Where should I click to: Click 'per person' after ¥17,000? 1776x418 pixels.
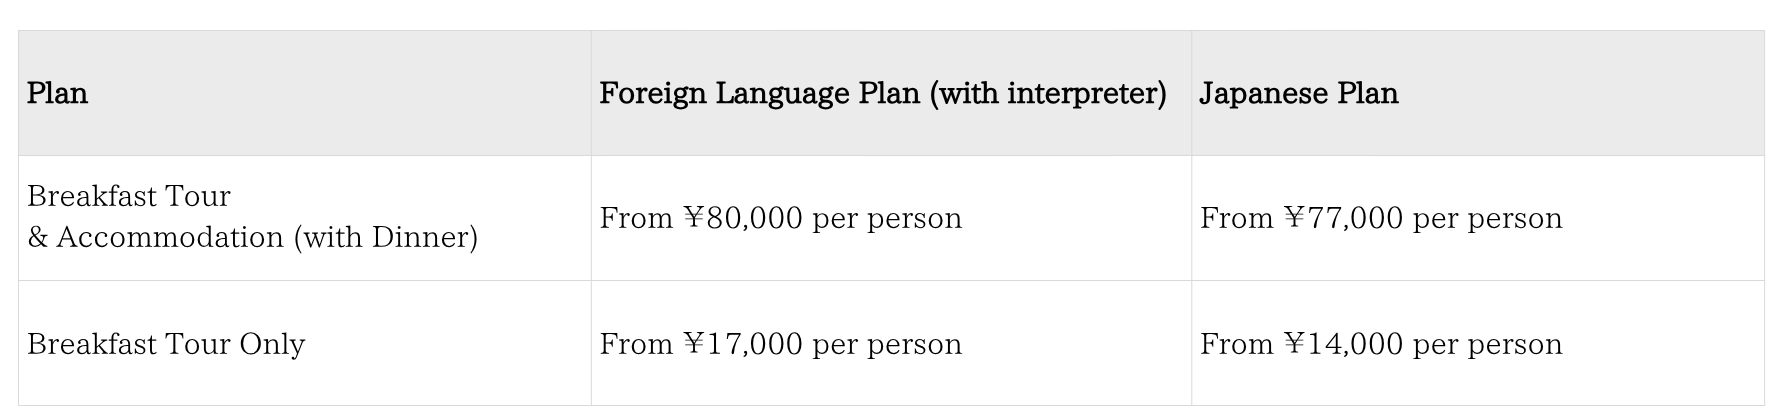(887, 344)
